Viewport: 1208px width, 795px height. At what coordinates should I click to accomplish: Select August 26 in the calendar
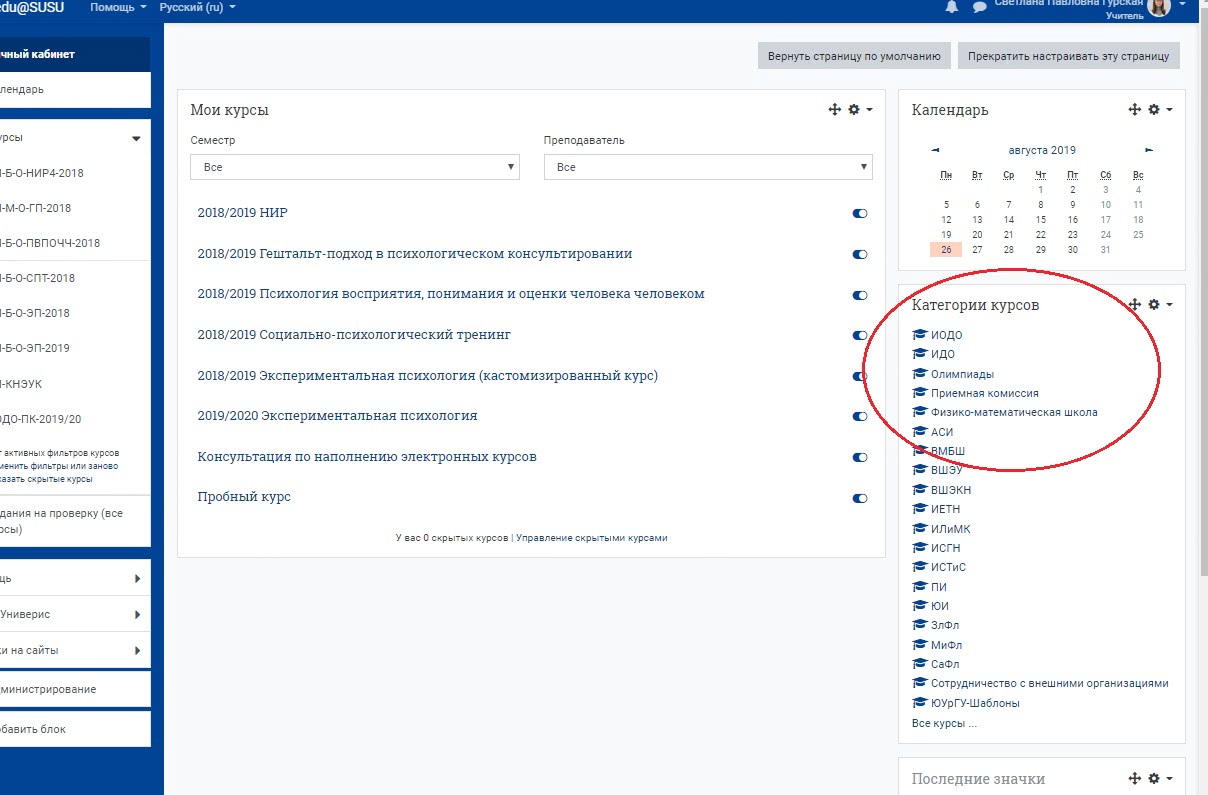click(946, 250)
